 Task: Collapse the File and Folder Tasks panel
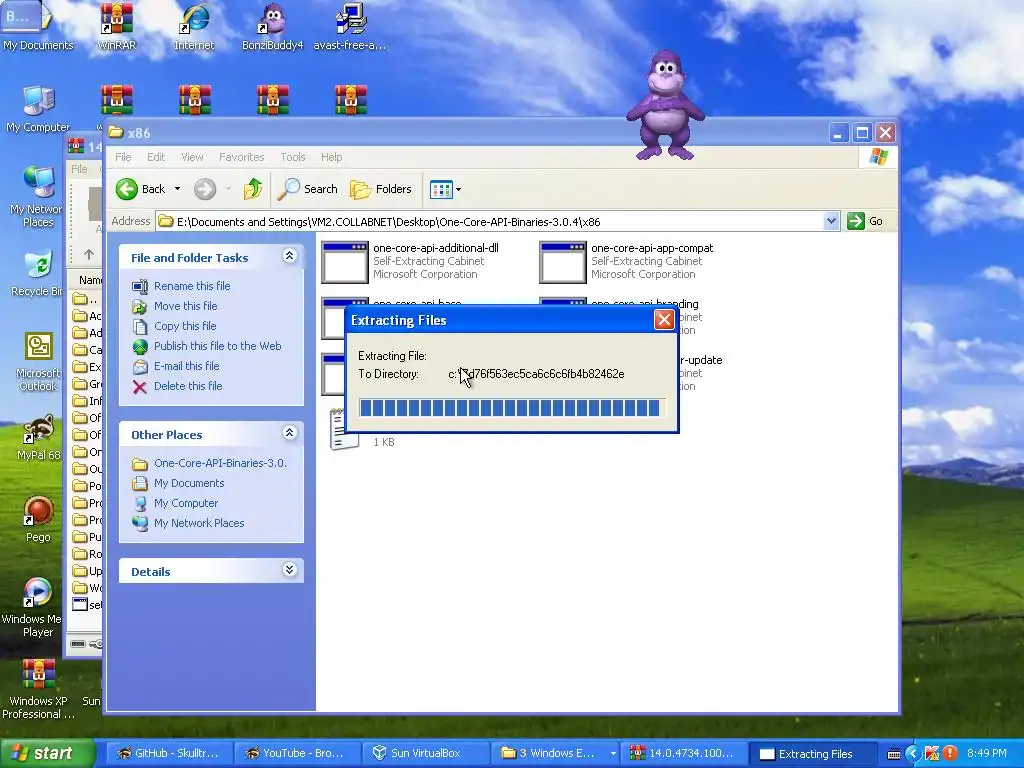tap(289, 256)
